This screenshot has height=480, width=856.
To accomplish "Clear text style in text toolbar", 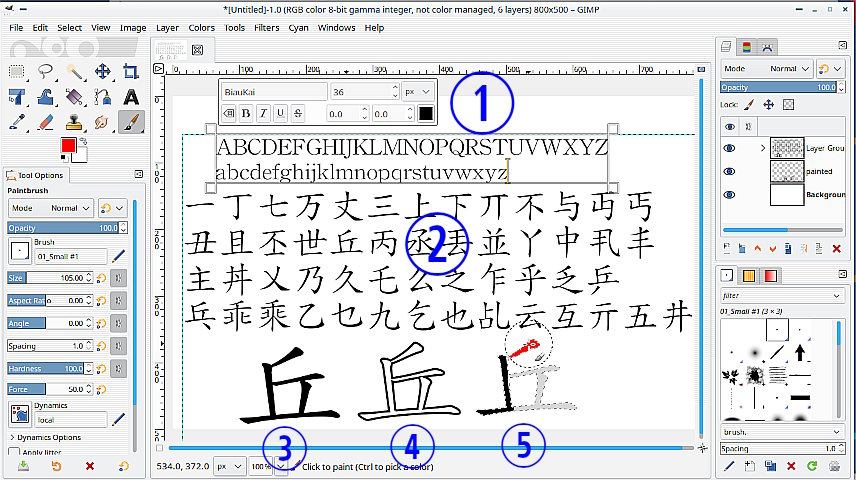I will [x=229, y=113].
